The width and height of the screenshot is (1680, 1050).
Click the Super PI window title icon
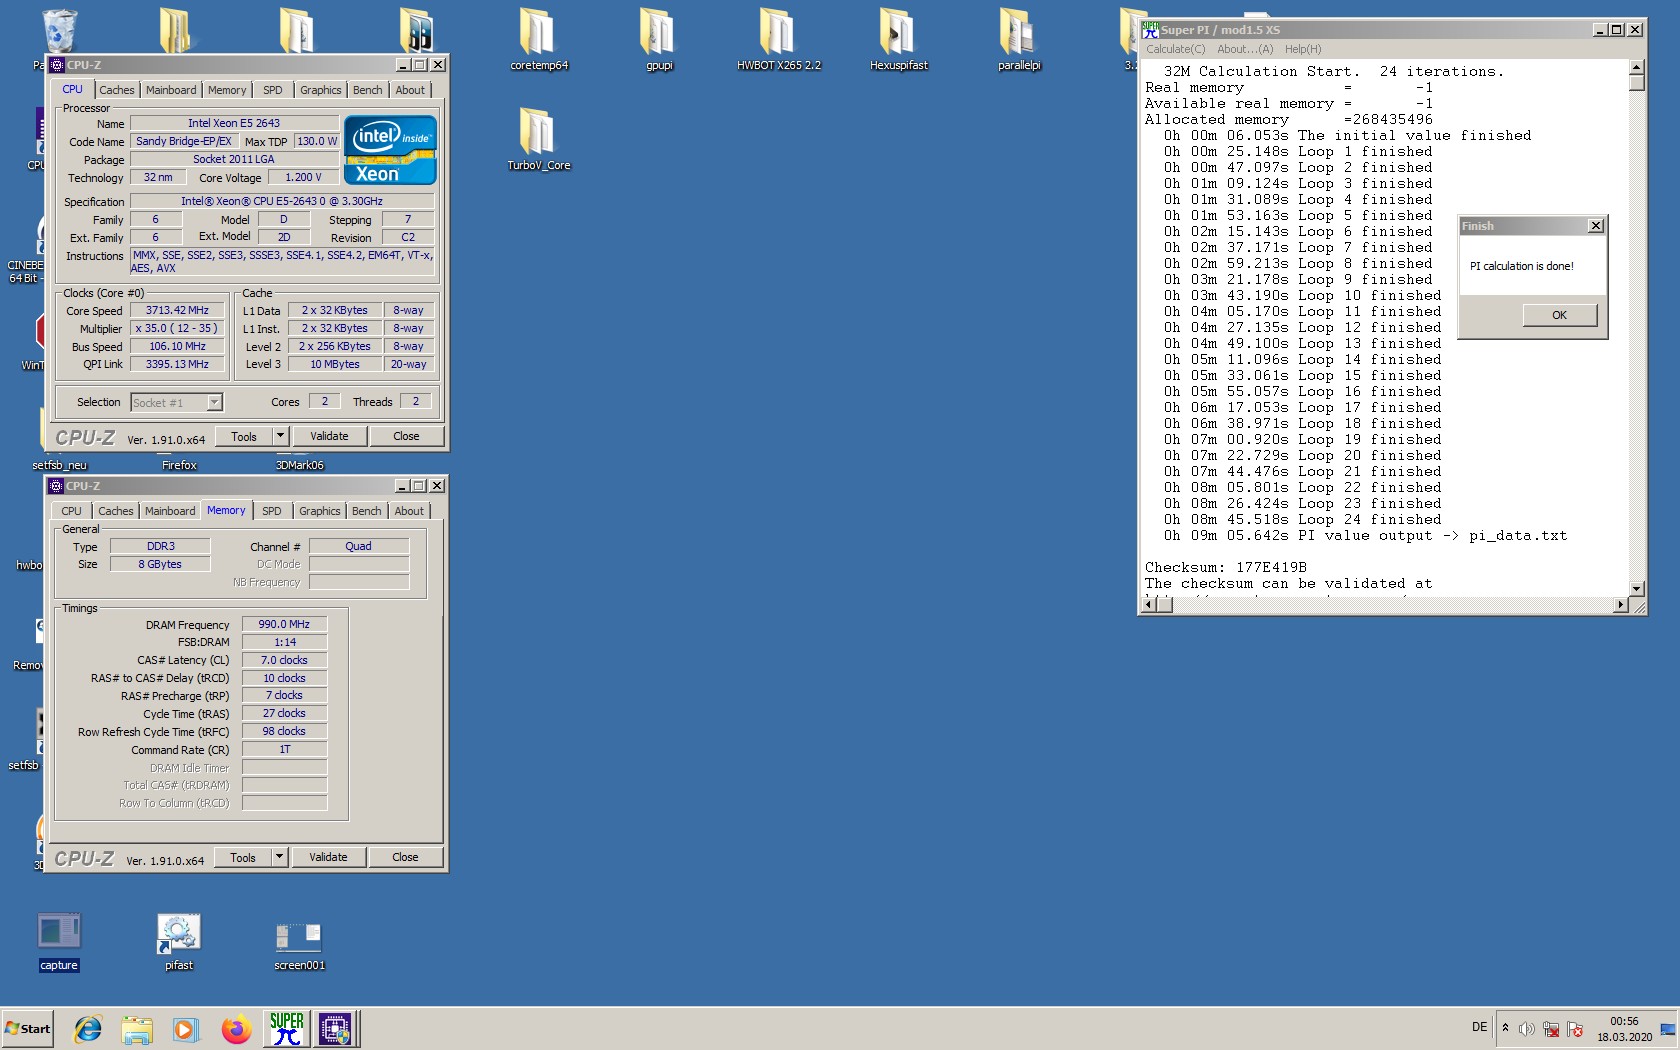pyautogui.click(x=1151, y=30)
